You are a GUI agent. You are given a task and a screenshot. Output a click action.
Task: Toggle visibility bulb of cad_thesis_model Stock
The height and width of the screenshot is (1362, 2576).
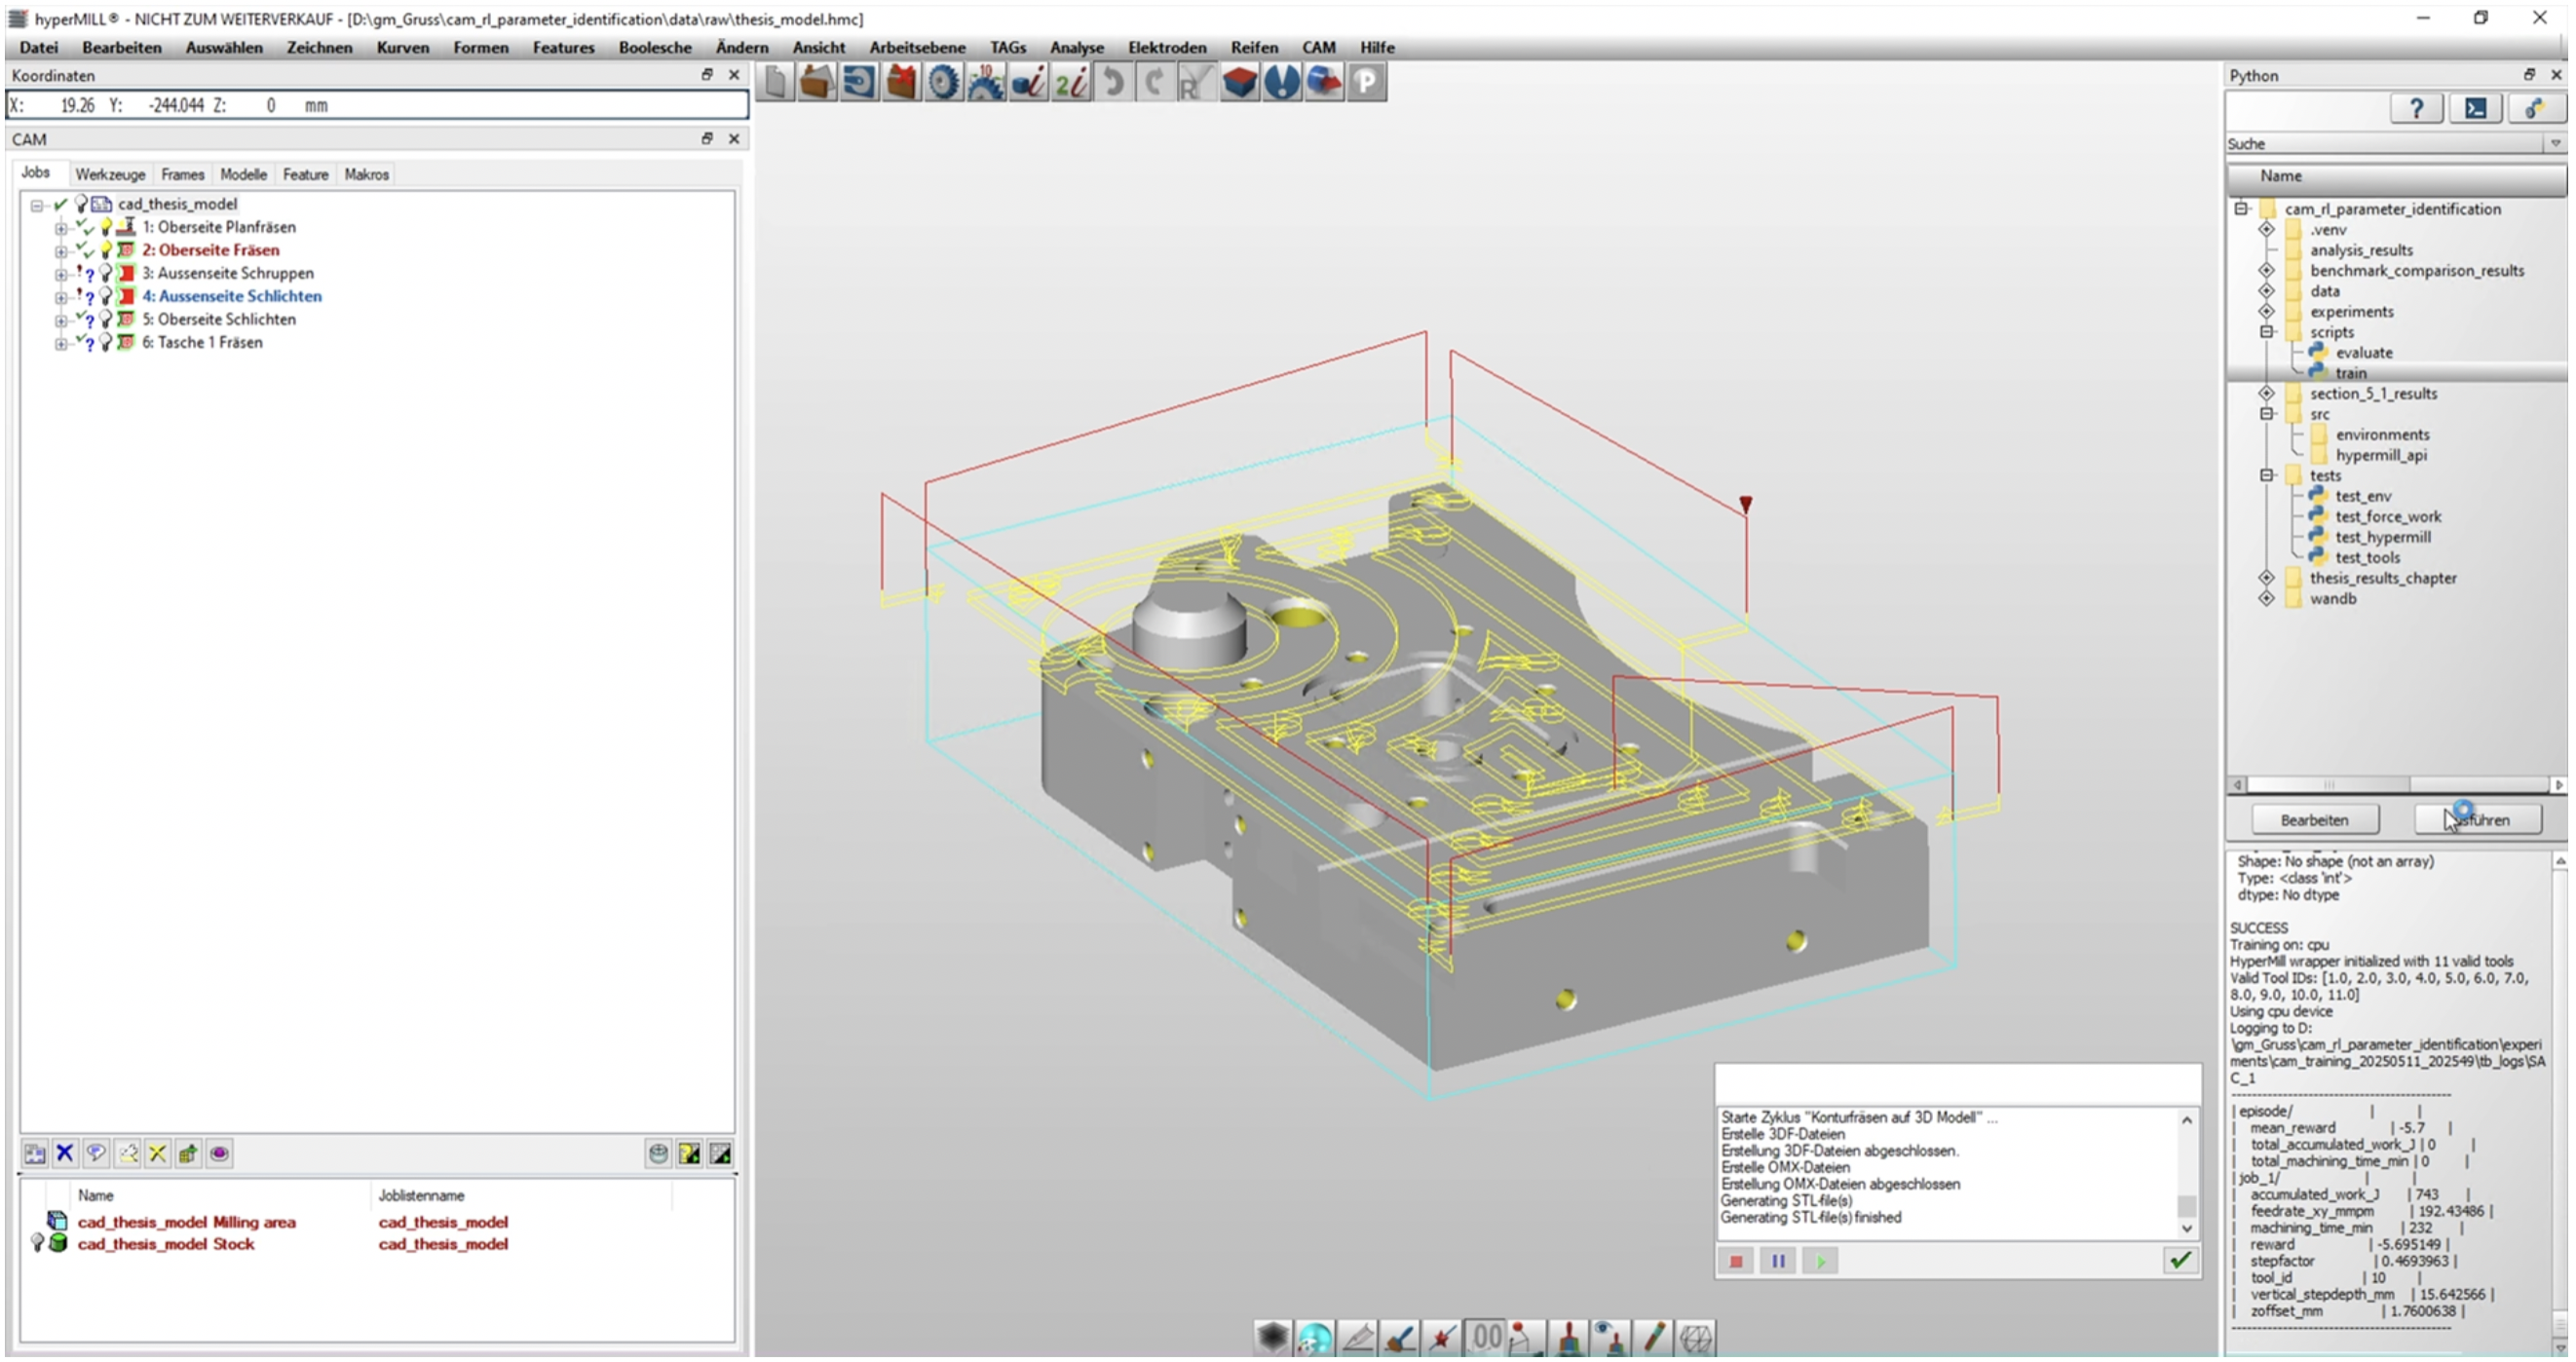(38, 1243)
